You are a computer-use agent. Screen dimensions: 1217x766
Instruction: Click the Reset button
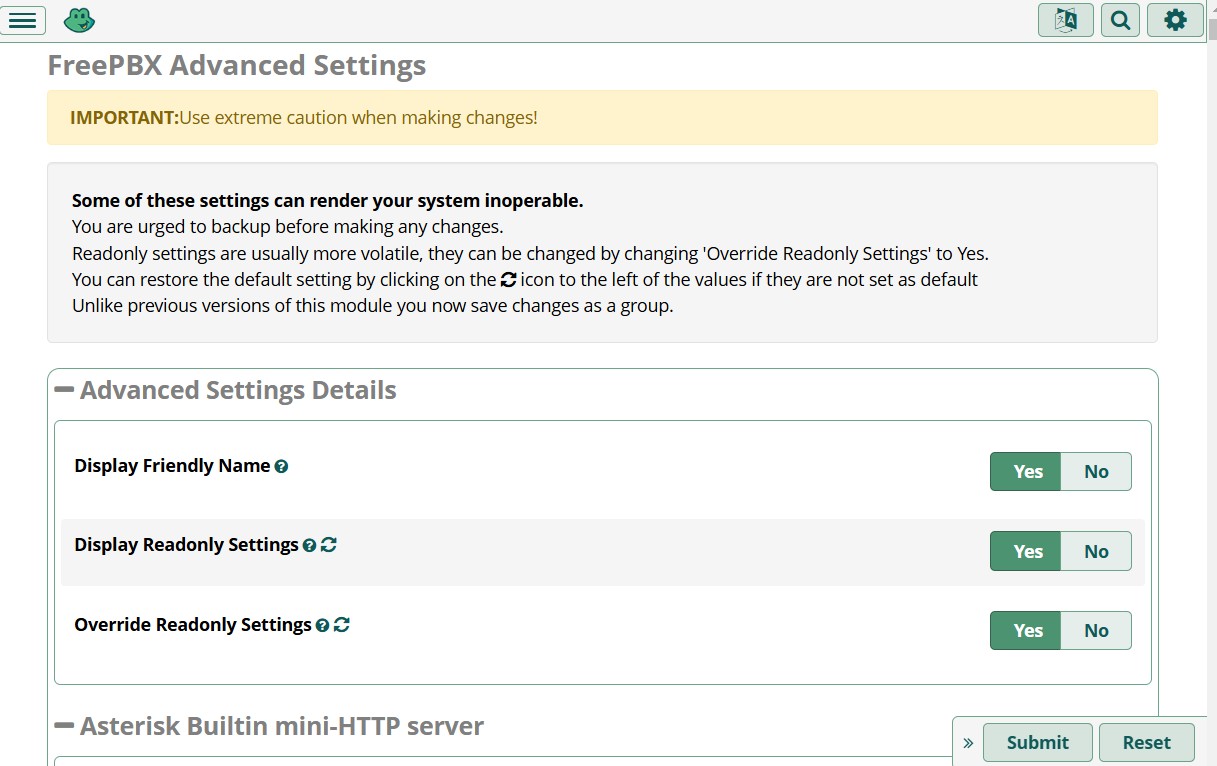pyautogui.click(x=1146, y=743)
